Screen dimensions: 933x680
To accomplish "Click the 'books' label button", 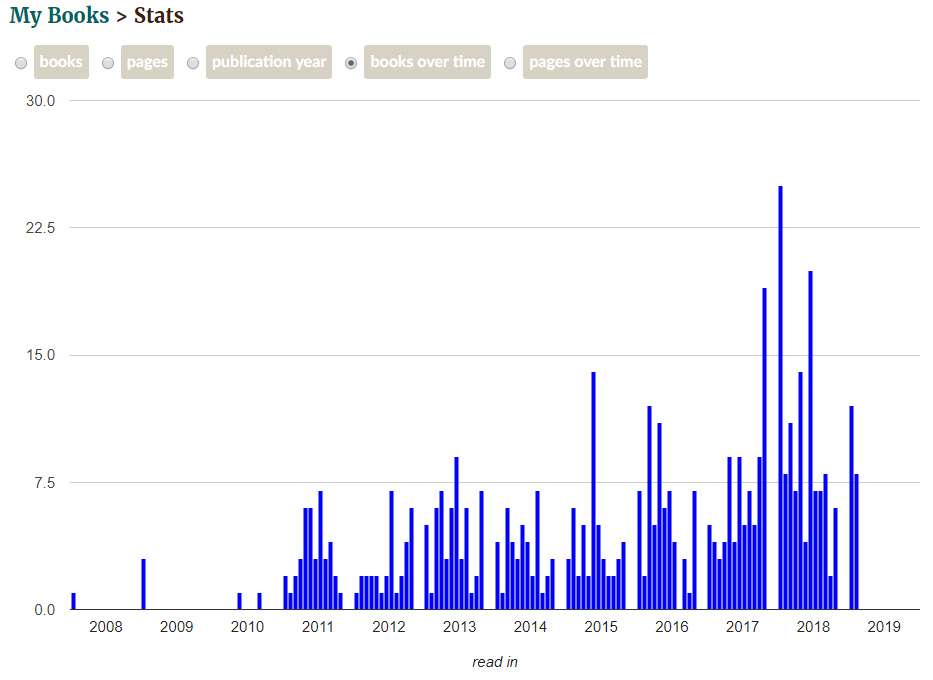I will [61, 62].
